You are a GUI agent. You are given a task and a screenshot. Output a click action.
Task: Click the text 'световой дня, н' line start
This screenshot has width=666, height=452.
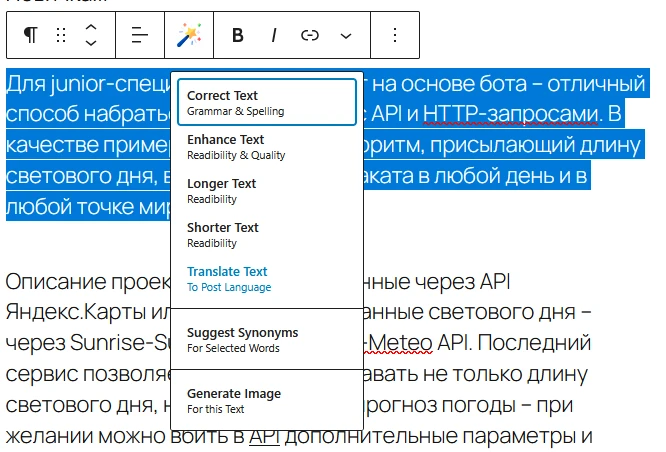88,405
